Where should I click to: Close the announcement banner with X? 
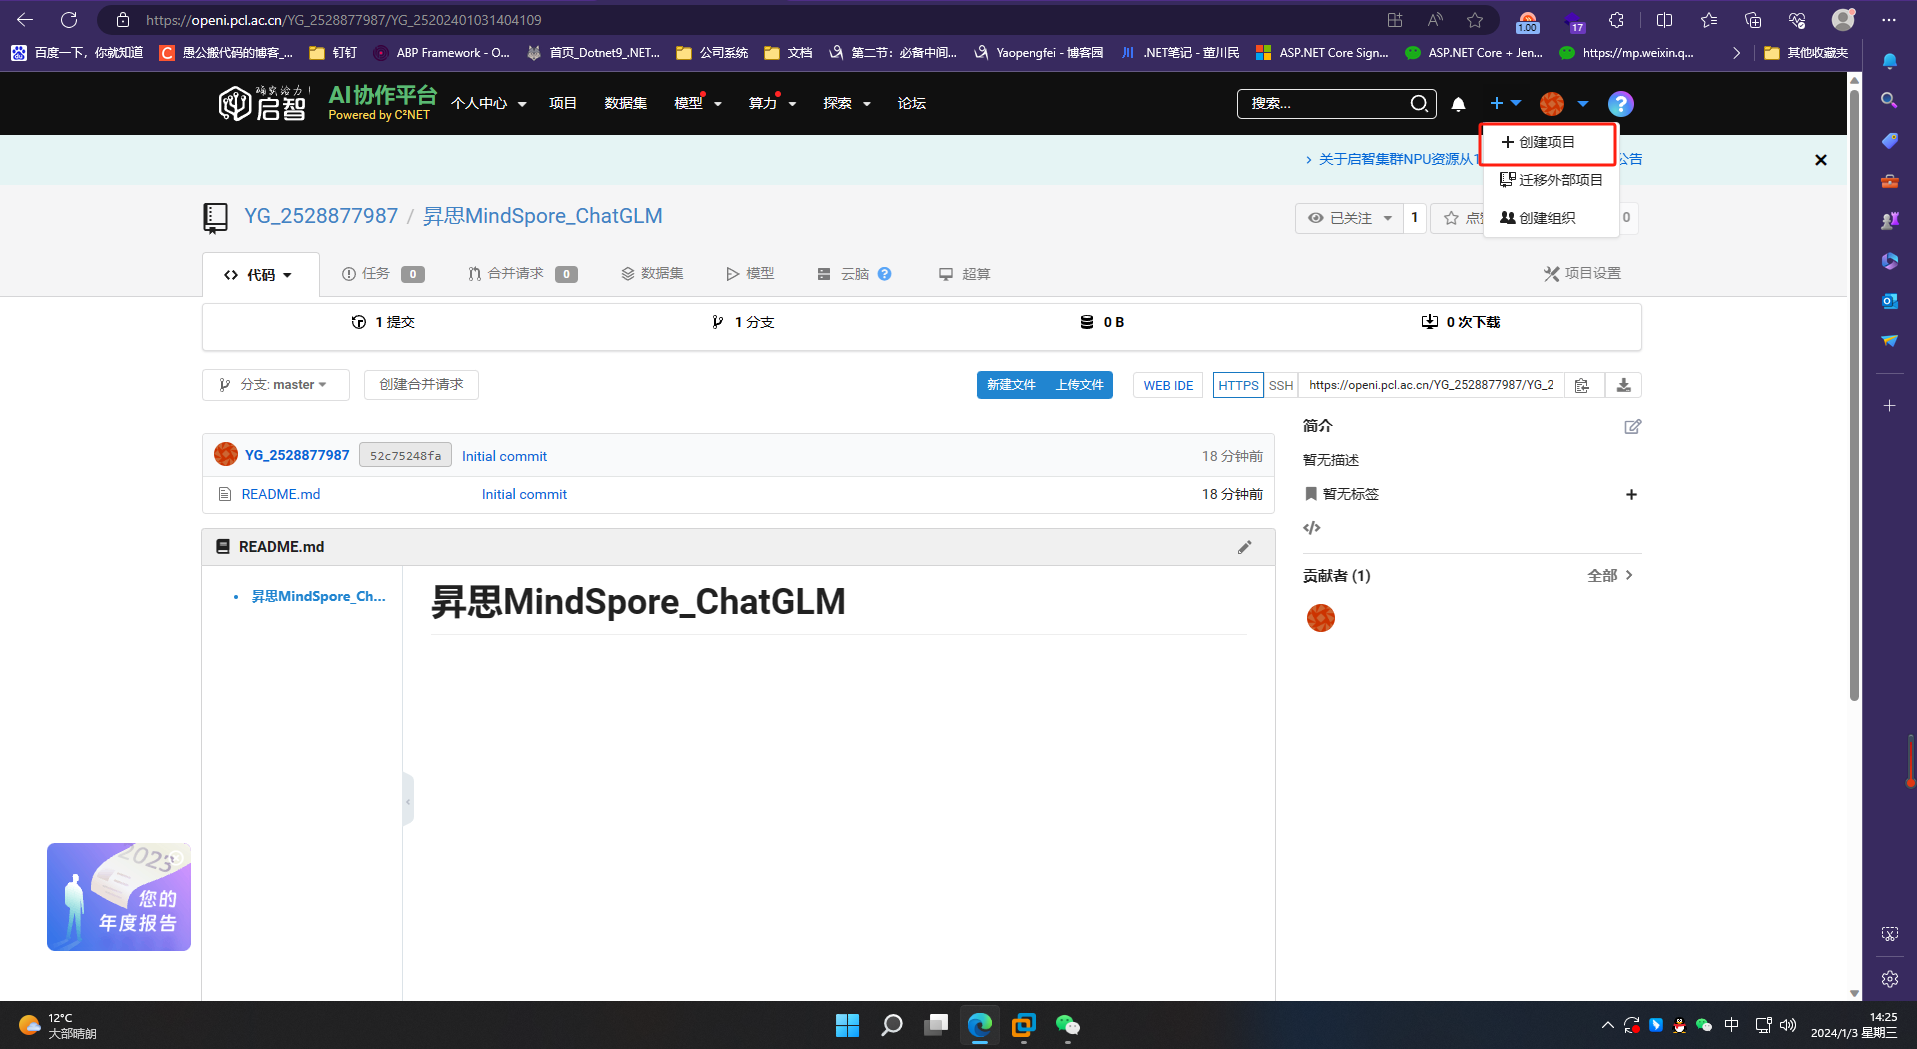tap(1821, 160)
